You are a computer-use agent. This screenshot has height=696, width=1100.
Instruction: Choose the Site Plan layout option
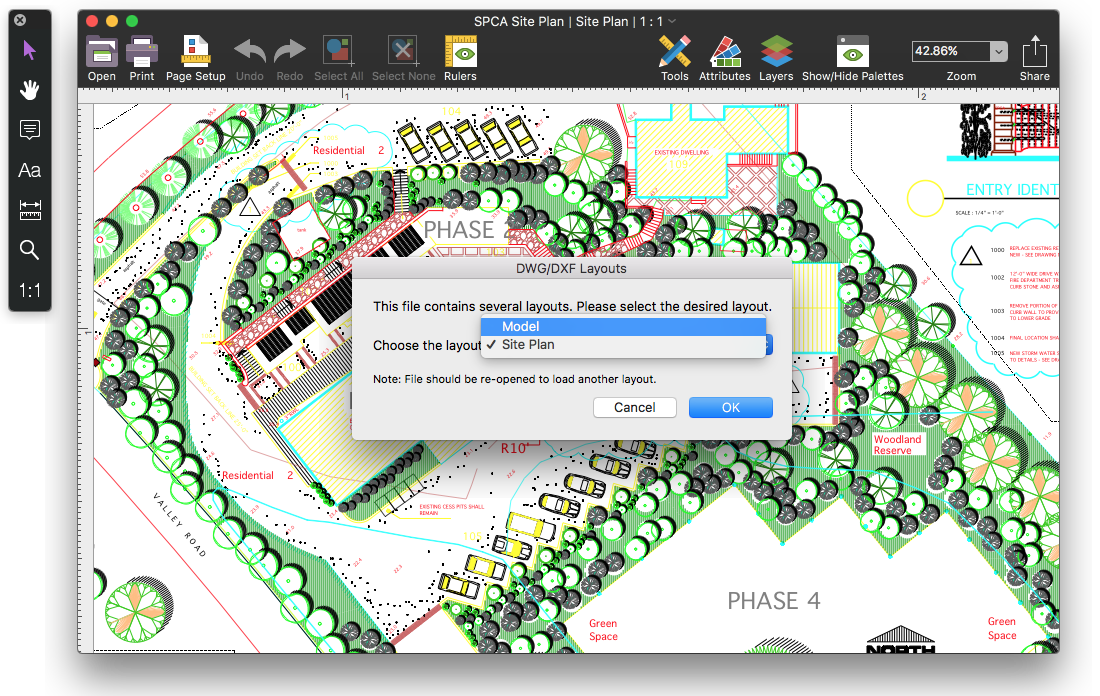point(622,345)
